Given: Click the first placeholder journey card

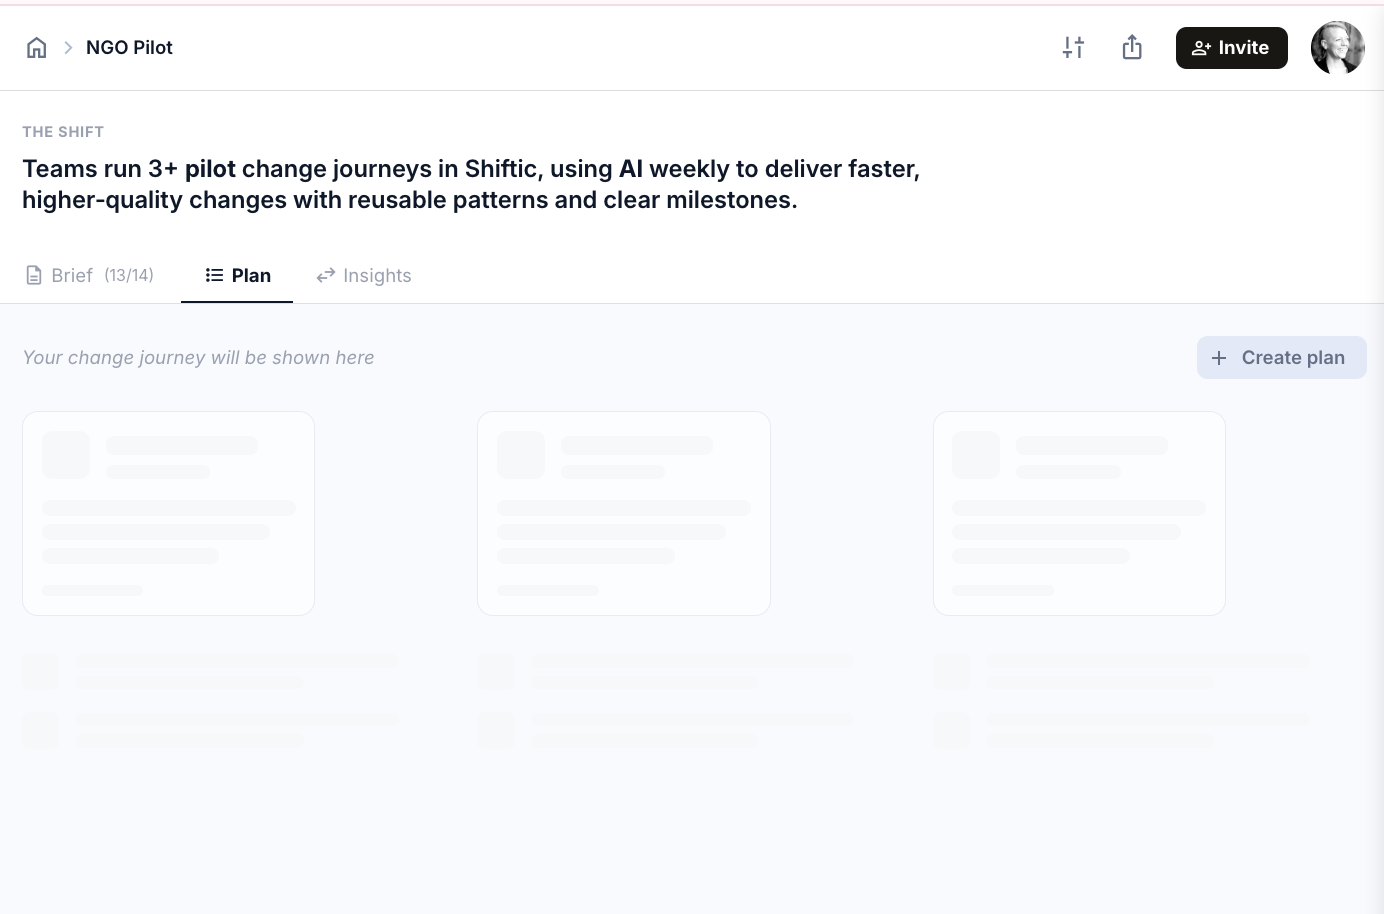Looking at the screenshot, I should (x=168, y=513).
